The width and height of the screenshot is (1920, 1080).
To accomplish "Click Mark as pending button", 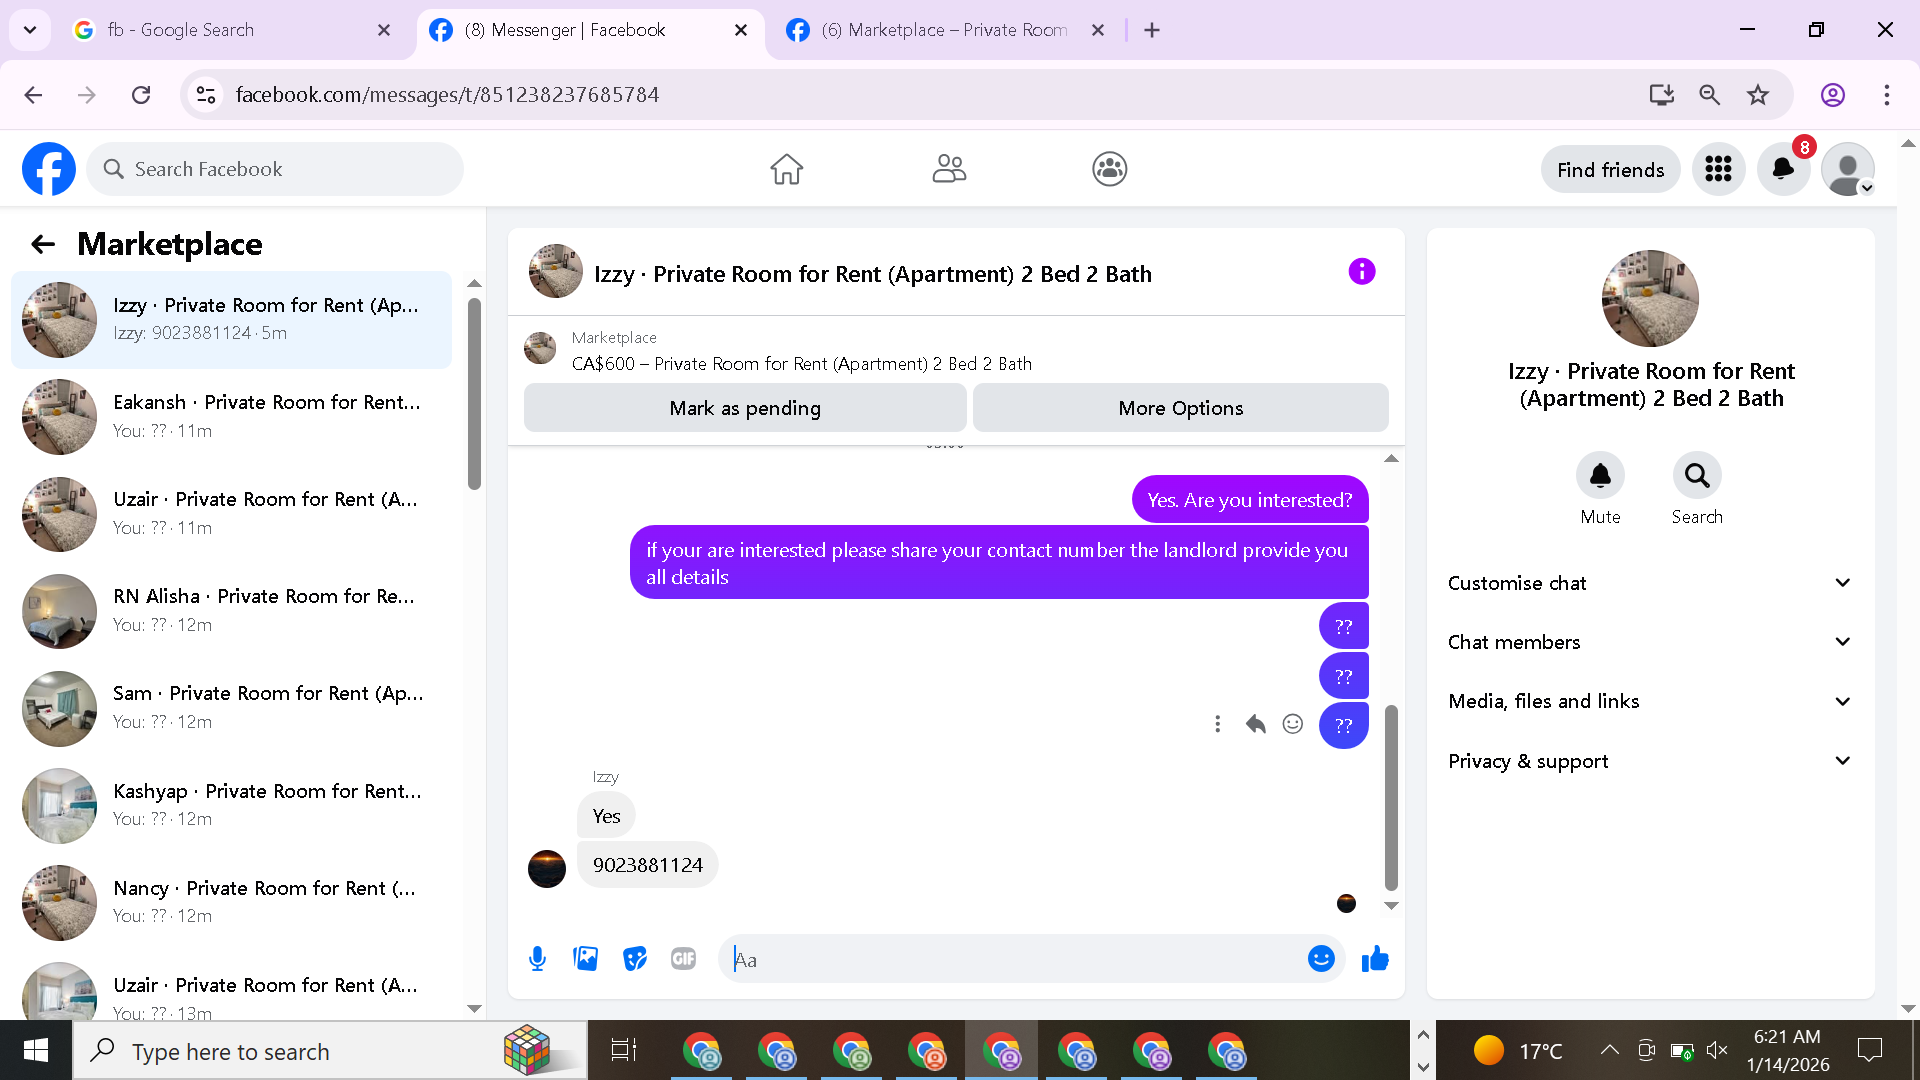I will coord(745,408).
